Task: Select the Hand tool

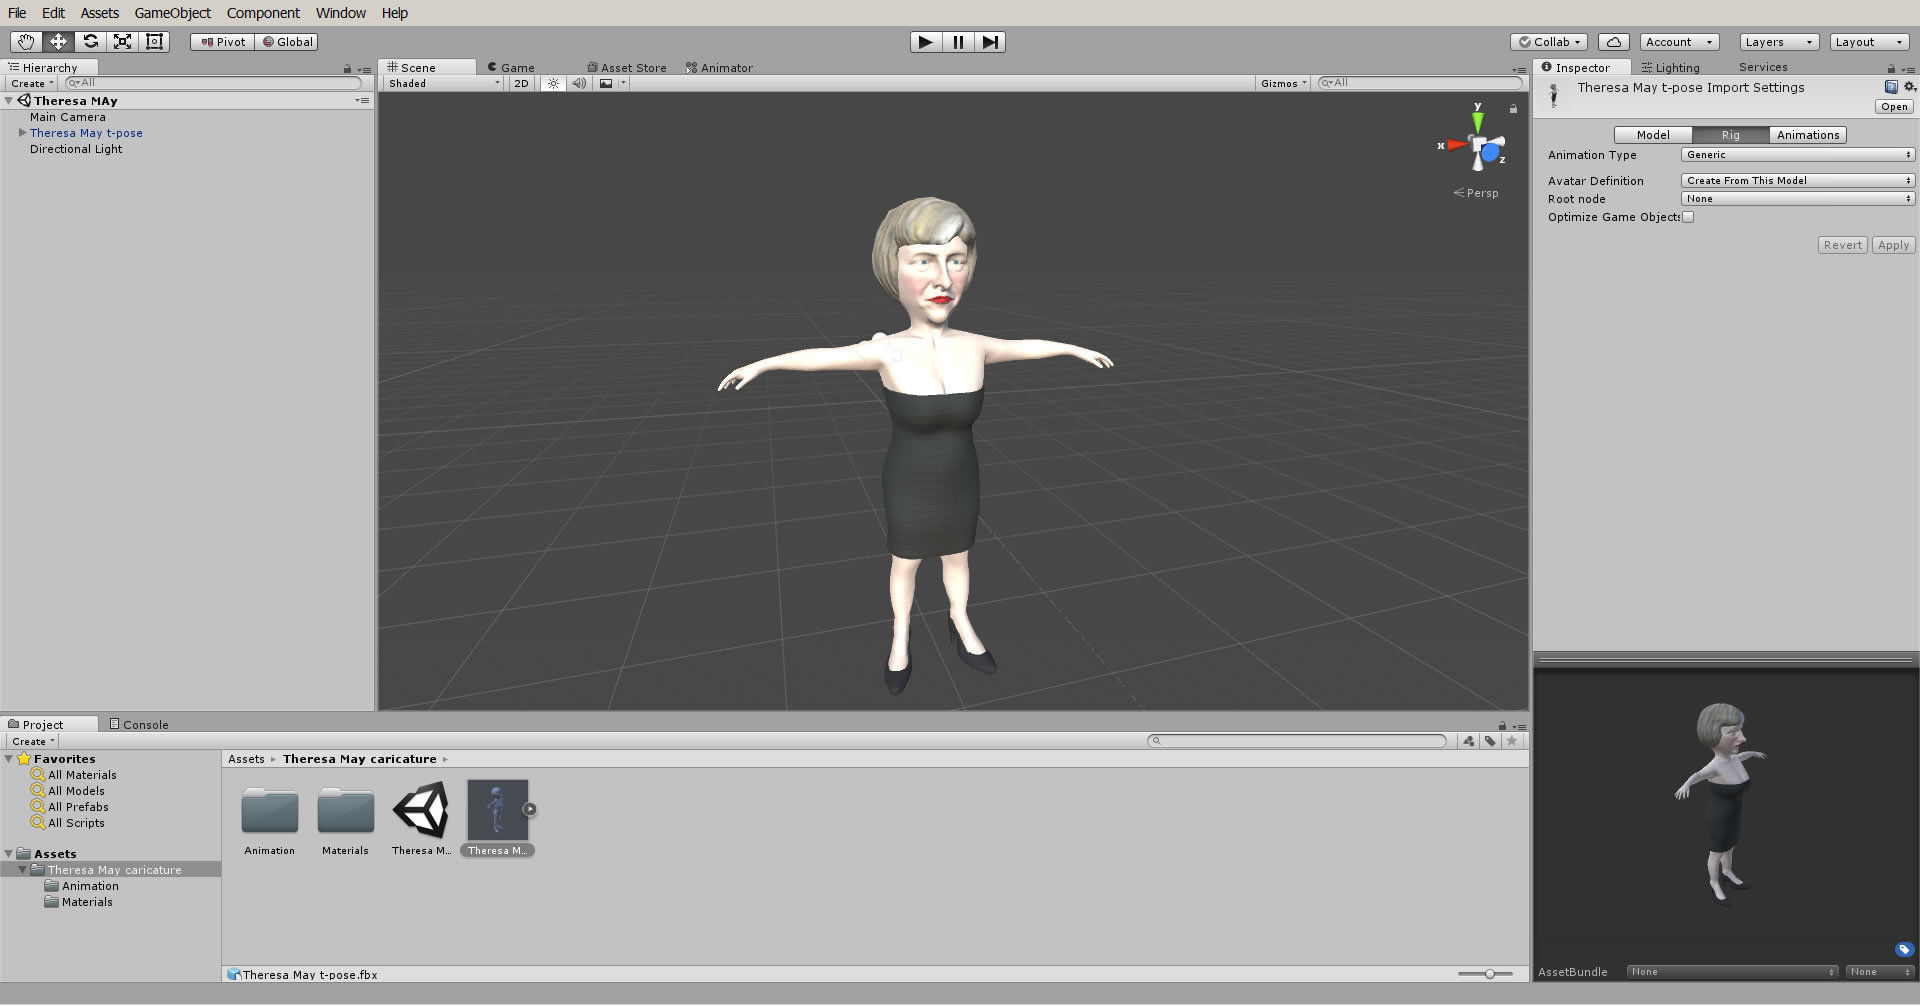Action: click(26, 42)
